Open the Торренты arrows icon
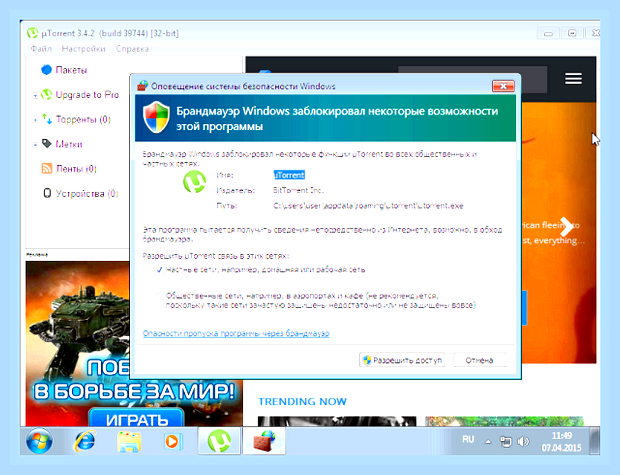The width and height of the screenshot is (620, 475). pyautogui.click(x=47, y=119)
